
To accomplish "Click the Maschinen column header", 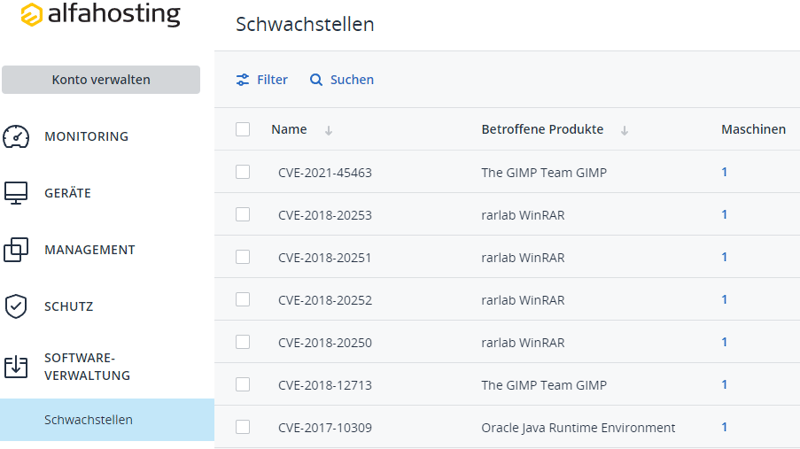I will click(753, 130).
